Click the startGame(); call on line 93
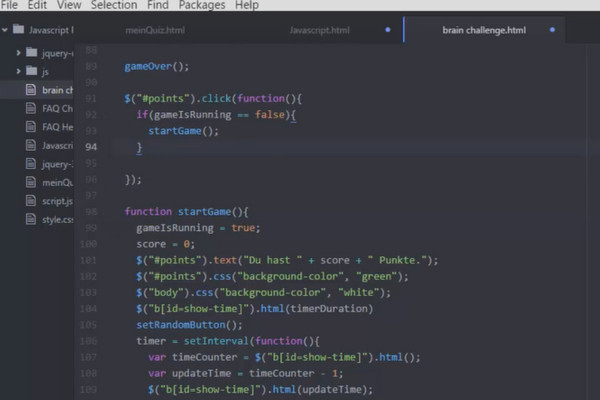 [x=183, y=131]
